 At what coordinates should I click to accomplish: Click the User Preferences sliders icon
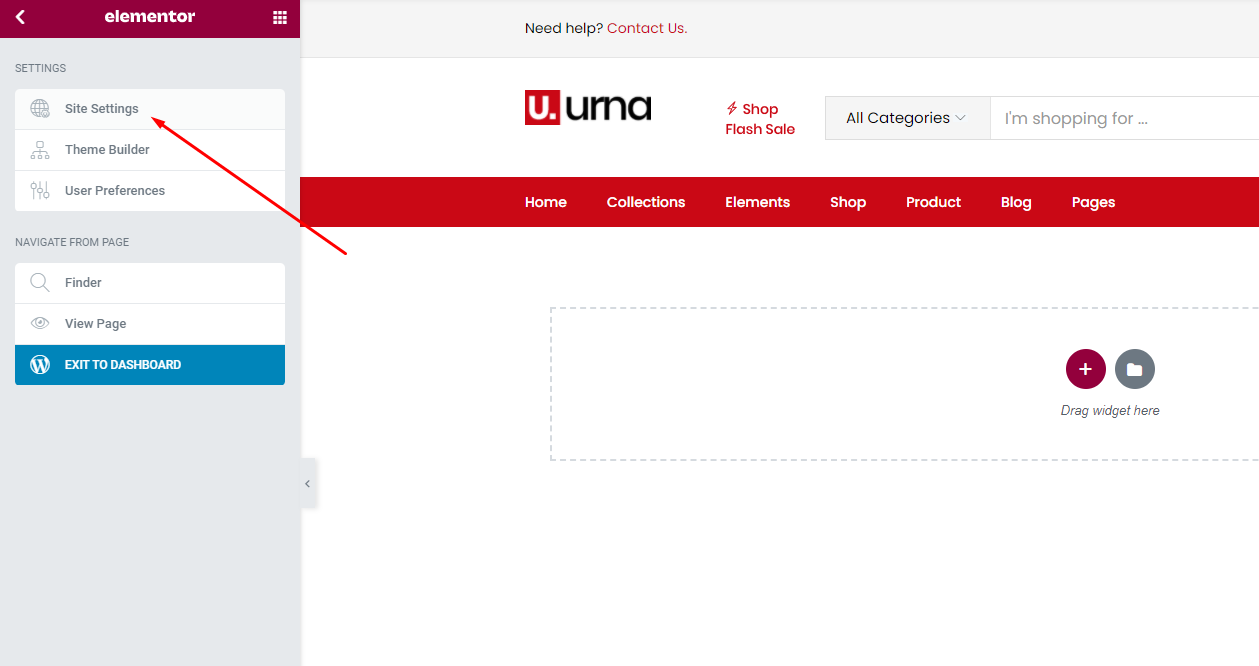(x=40, y=191)
